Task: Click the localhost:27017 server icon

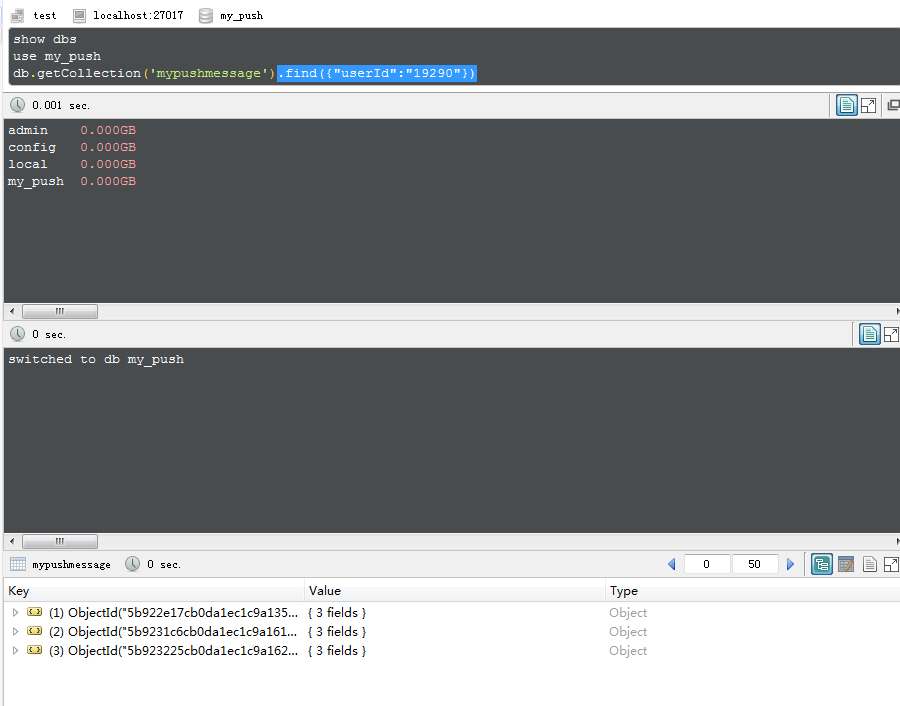Action: click(79, 15)
